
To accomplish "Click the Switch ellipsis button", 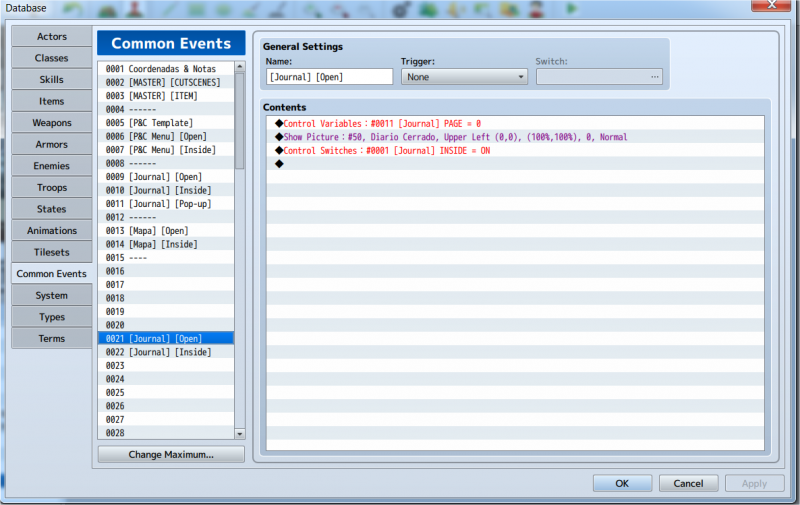I will tap(655, 77).
